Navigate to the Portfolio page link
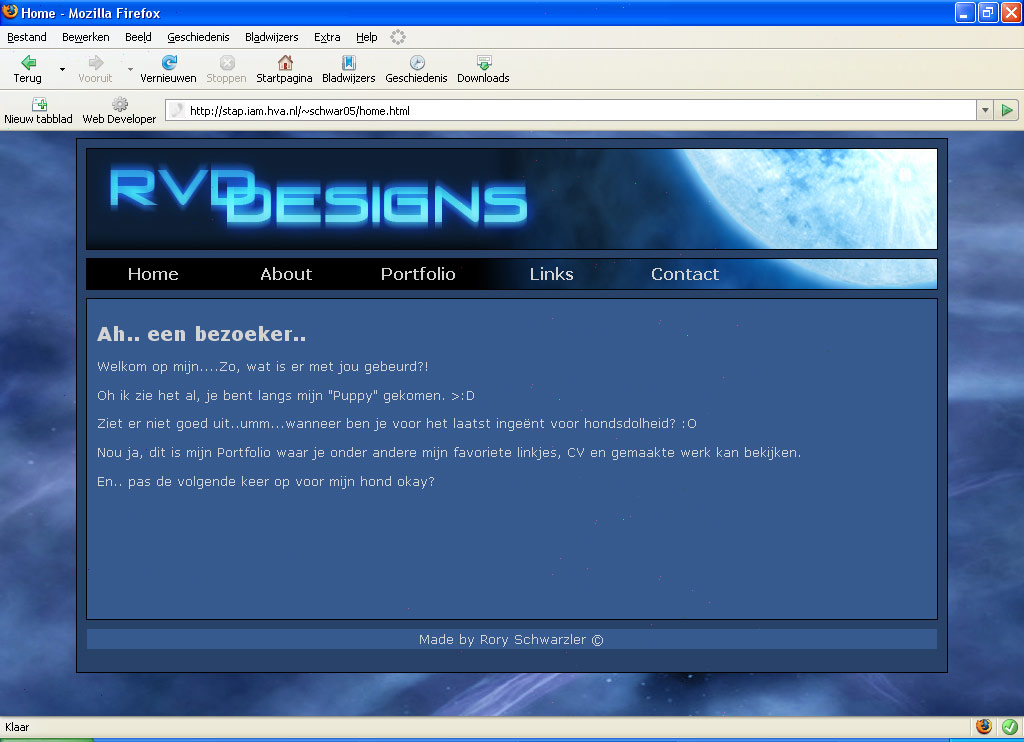The image size is (1024, 742). 418,274
